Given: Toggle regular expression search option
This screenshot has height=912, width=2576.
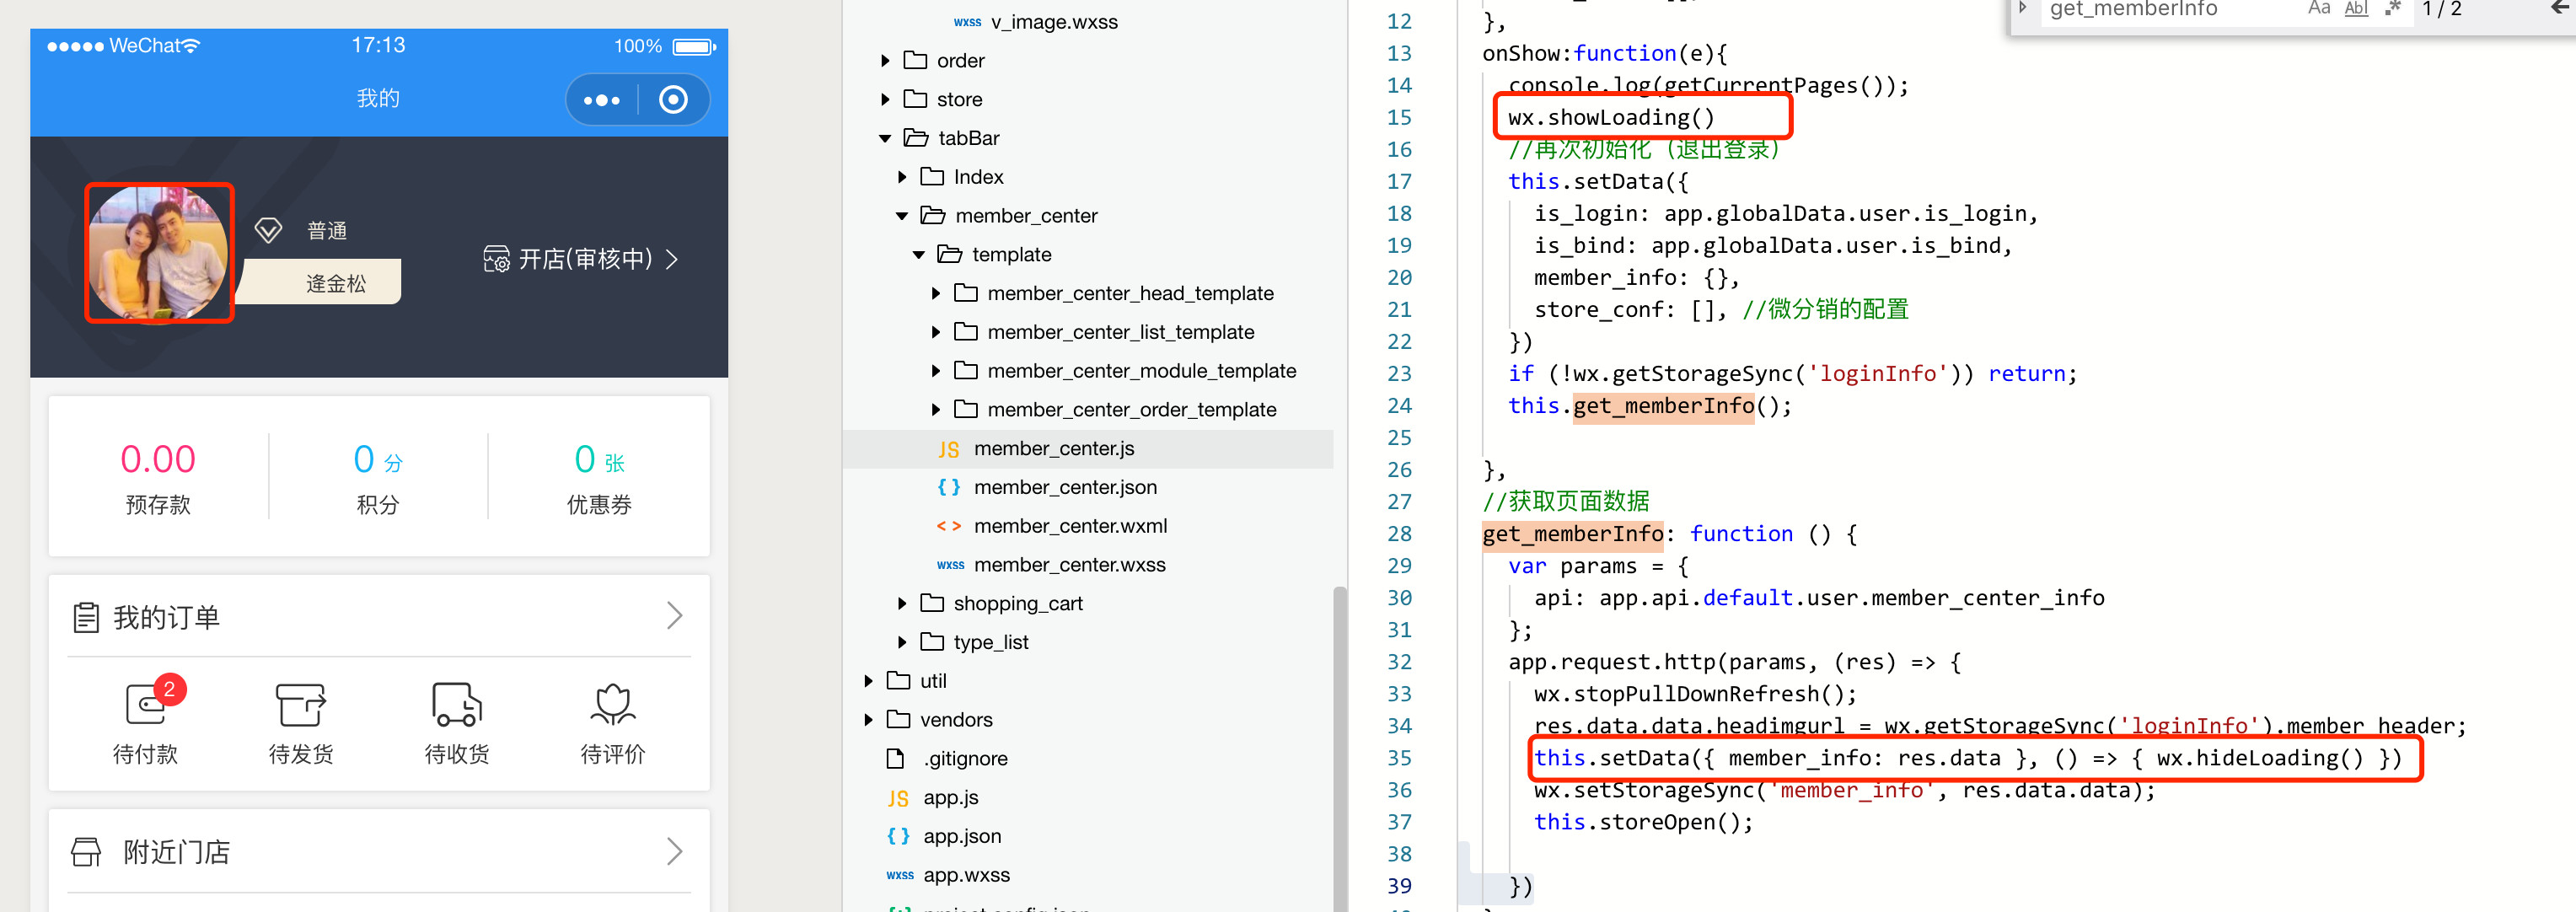Looking at the screenshot, I should [2392, 8].
